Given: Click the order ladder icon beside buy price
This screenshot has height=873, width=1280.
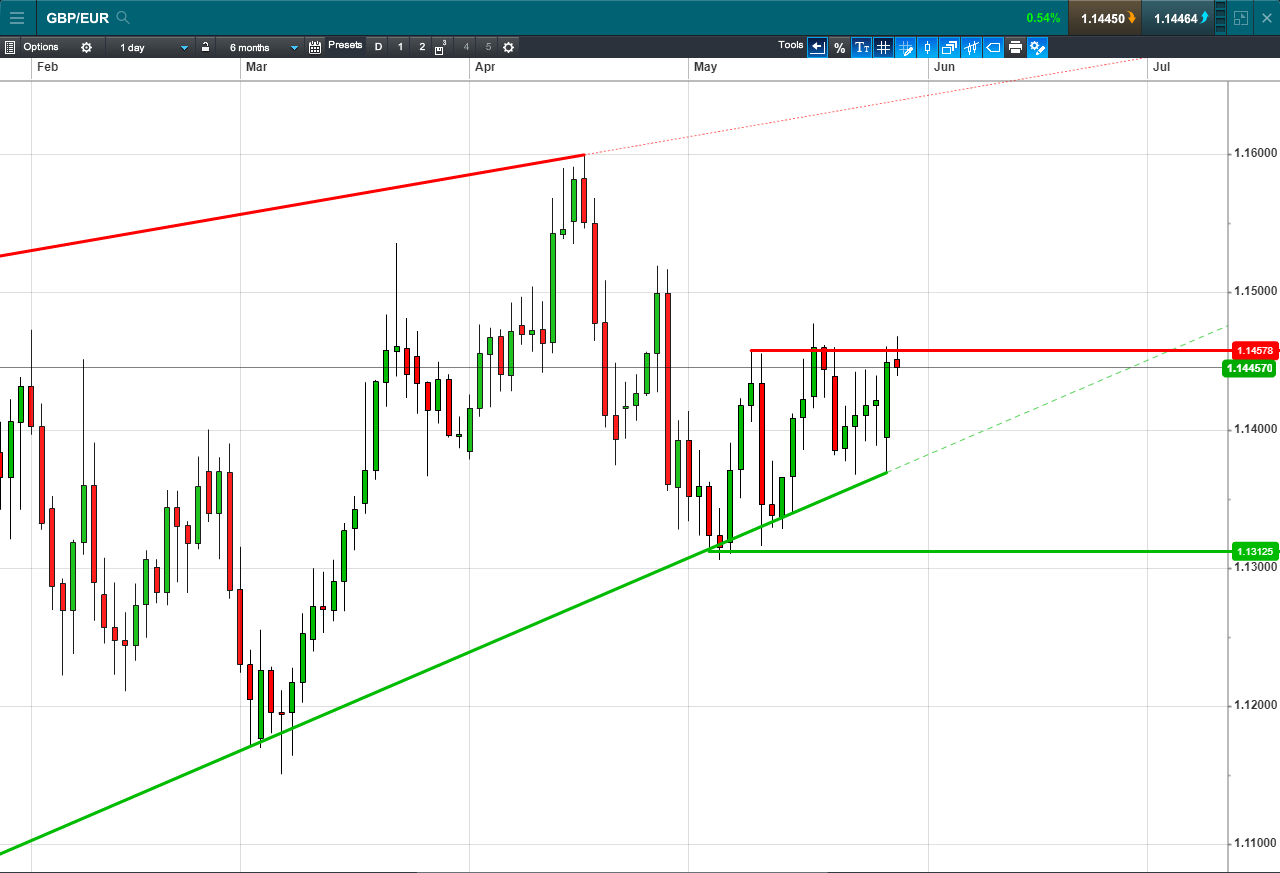Looking at the screenshot, I should [1219, 18].
